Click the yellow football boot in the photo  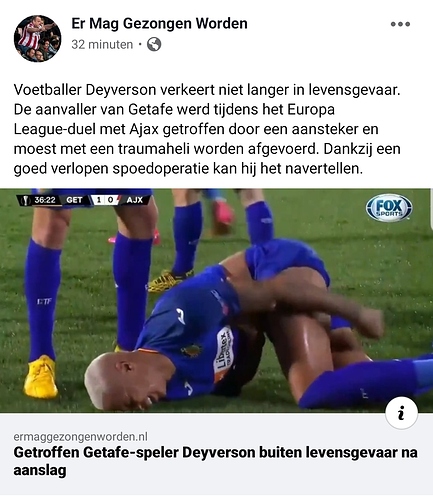click(x=41, y=377)
